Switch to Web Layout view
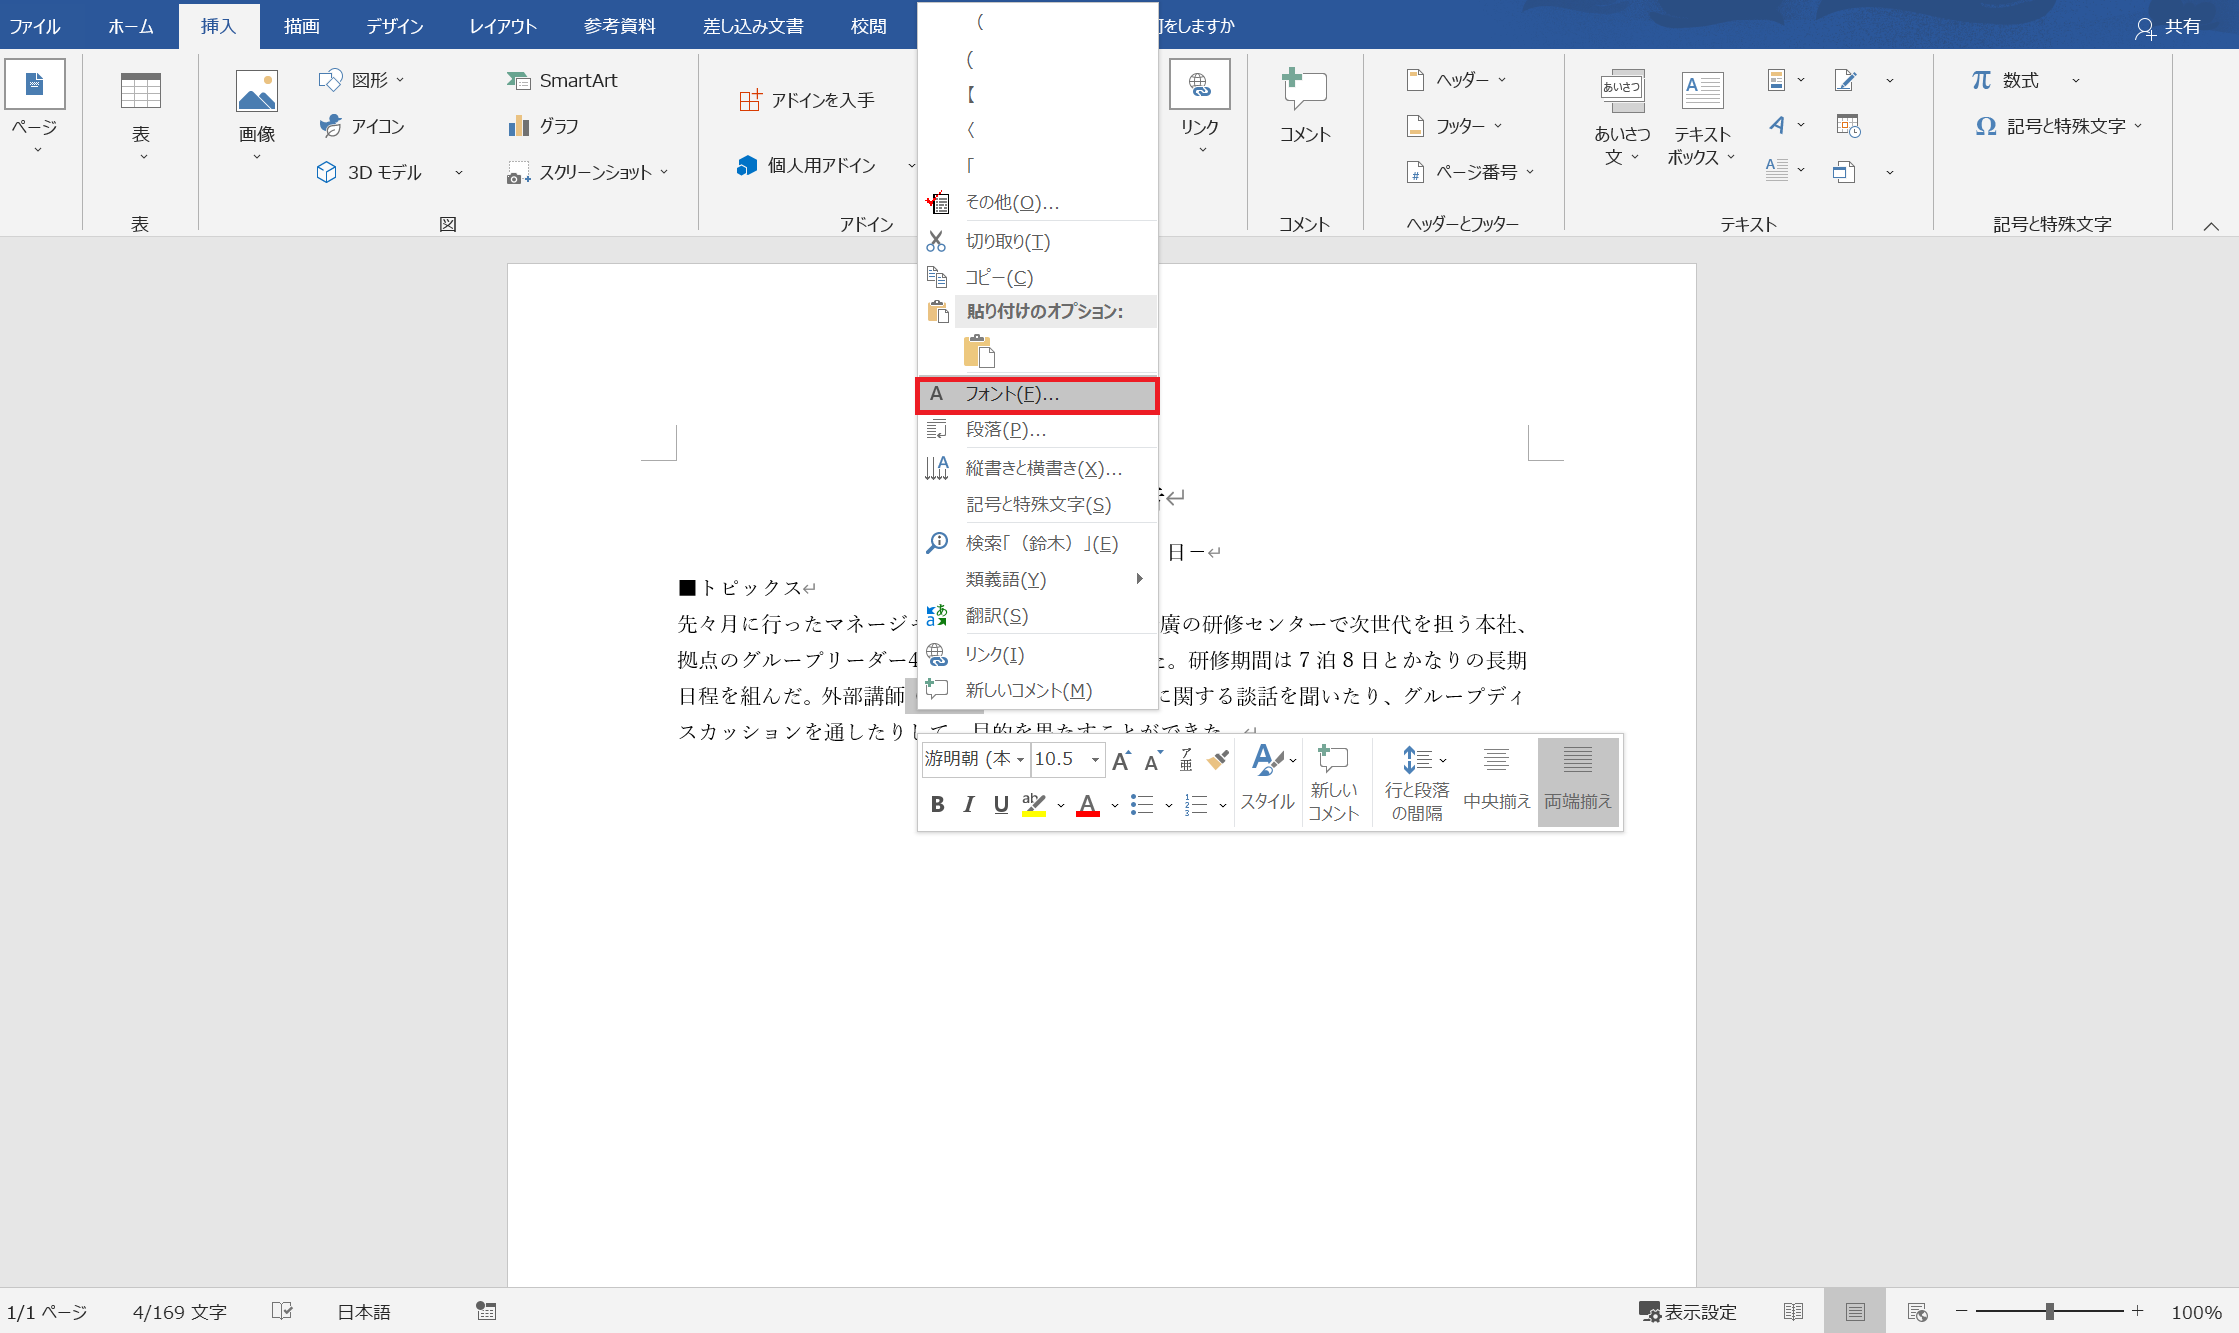The image size is (2239, 1333). coord(1917,1312)
